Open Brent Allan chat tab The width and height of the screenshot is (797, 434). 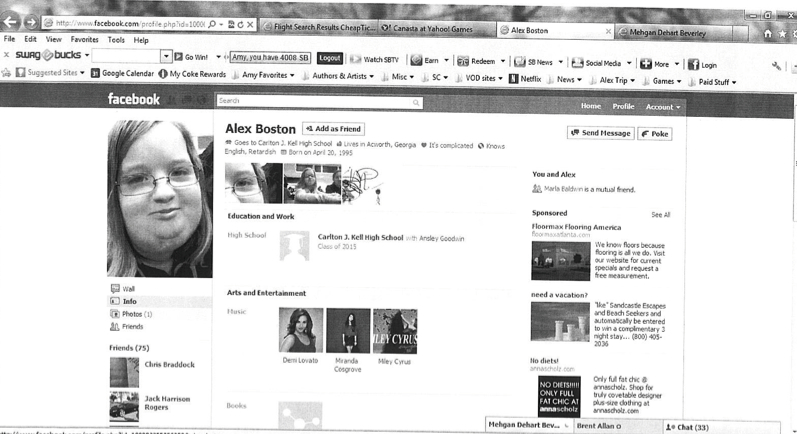click(x=618, y=426)
